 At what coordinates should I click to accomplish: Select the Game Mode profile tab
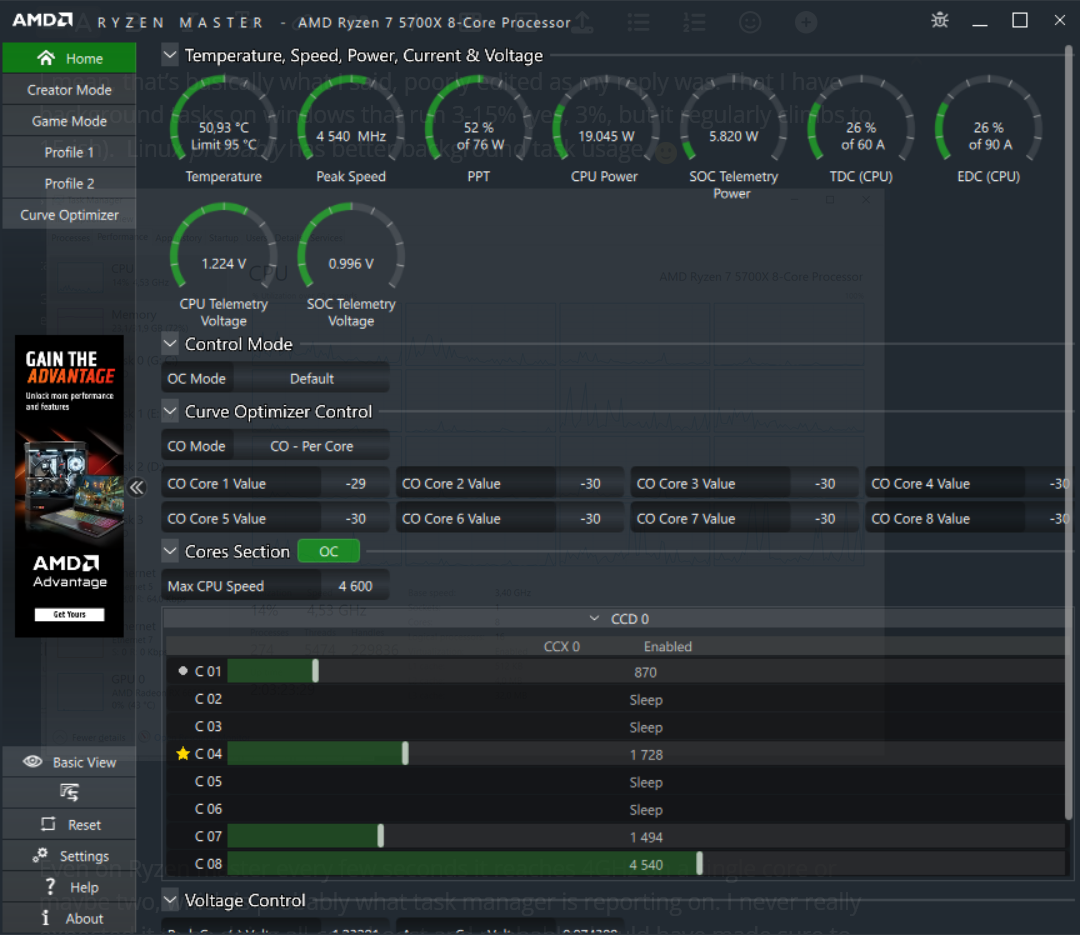[69, 121]
